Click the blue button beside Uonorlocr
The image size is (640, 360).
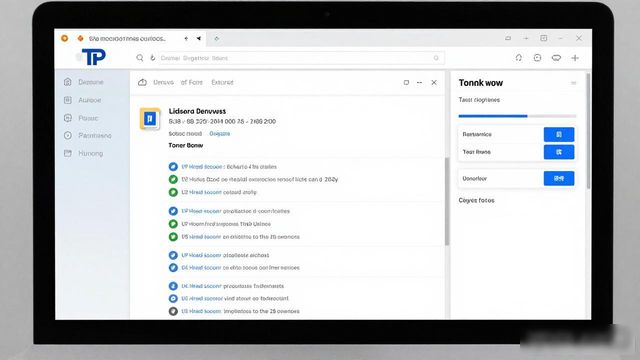[559, 178]
